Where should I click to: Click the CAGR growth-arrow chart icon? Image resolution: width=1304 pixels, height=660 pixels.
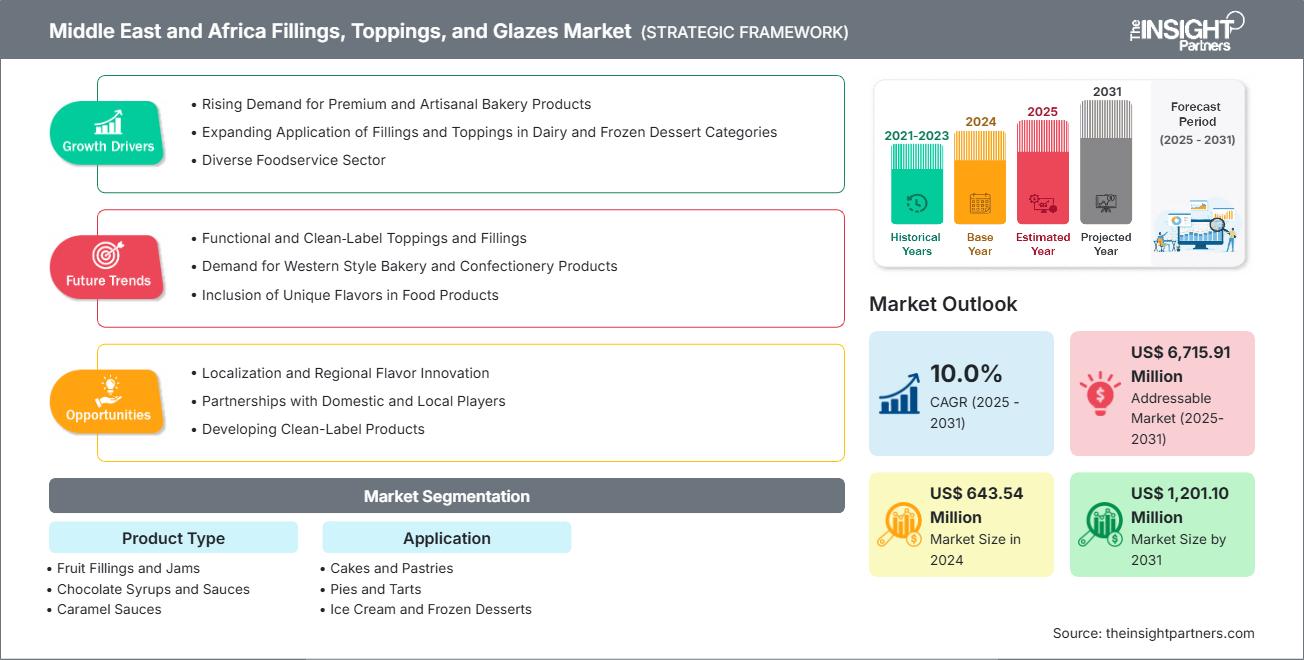(899, 394)
